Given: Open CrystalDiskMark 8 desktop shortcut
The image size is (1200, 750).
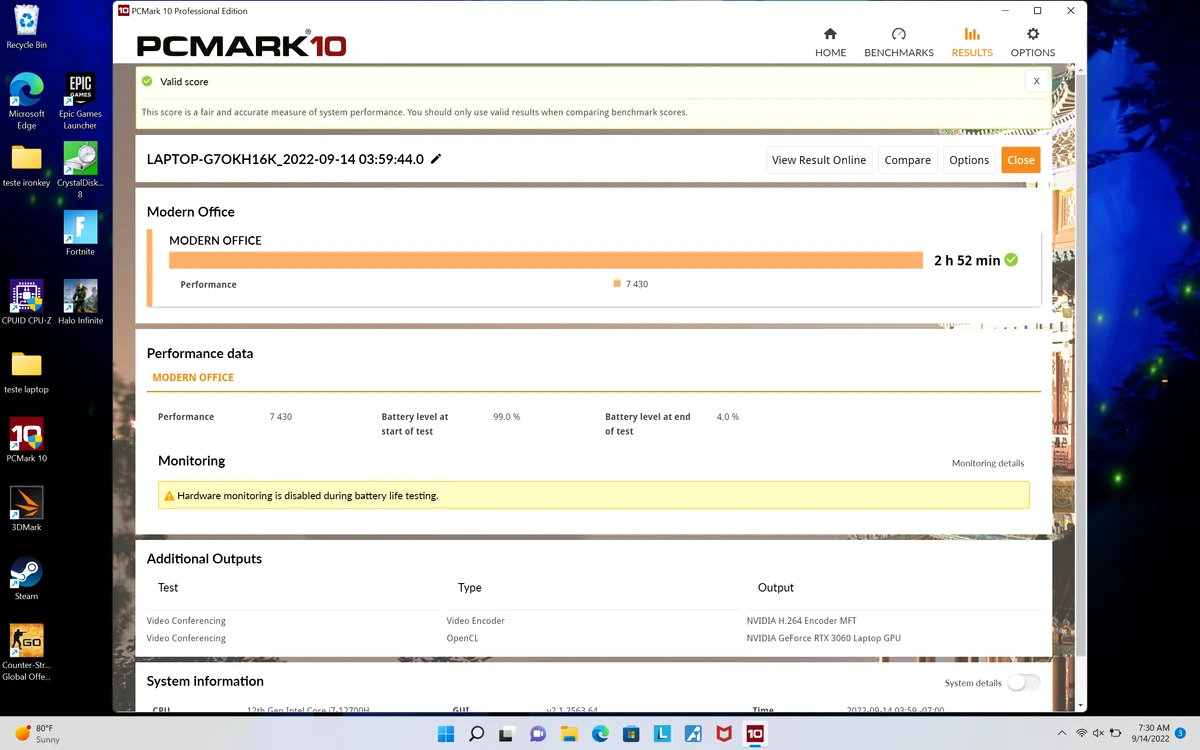Looking at the screenshot, I should tap(80, 169).
